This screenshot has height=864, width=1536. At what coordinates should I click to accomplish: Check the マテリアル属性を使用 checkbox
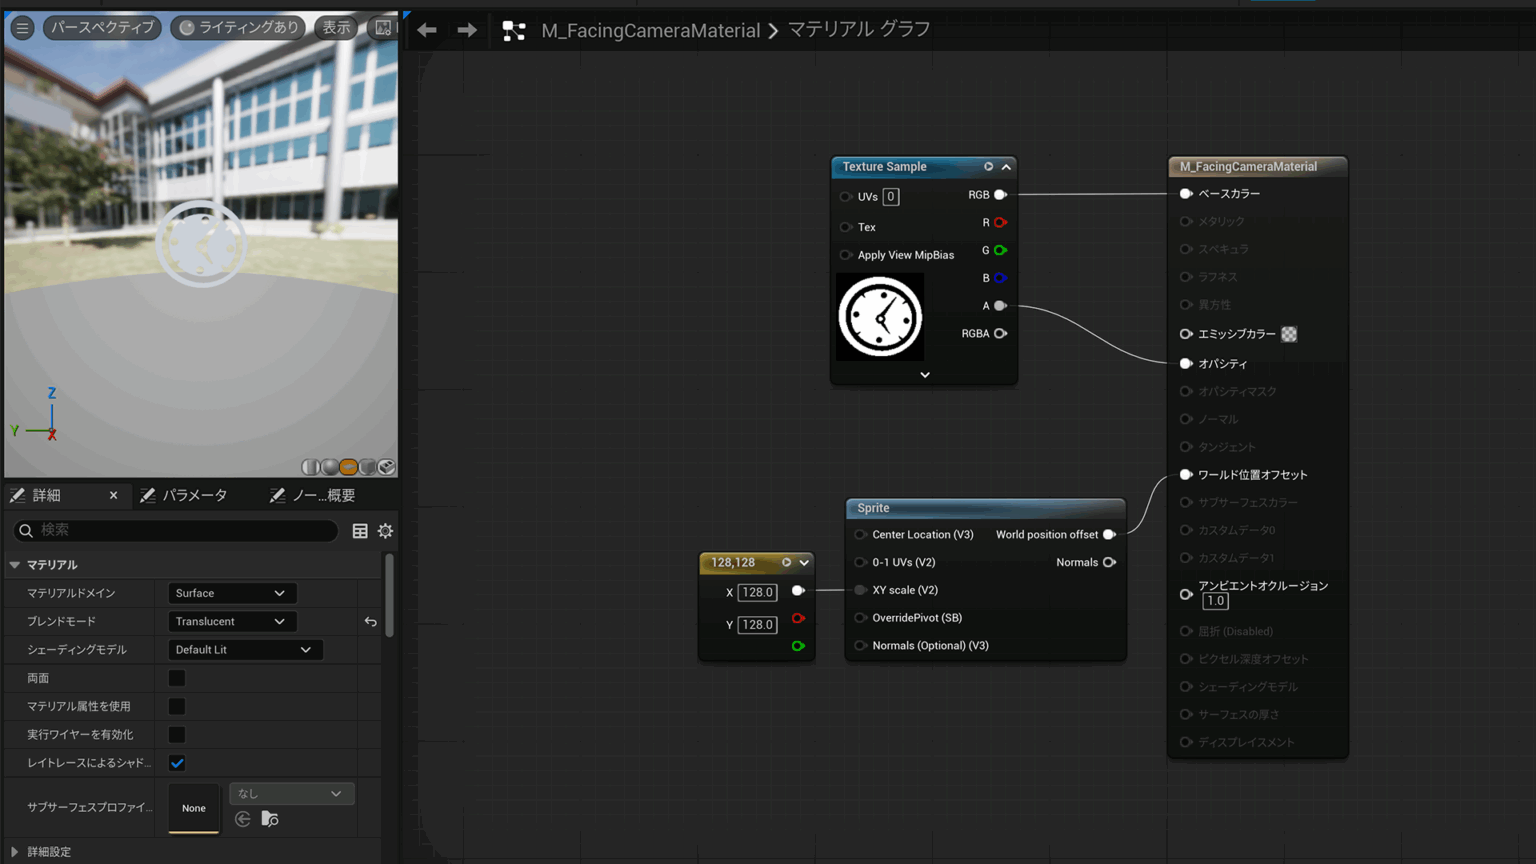[177, 706]
